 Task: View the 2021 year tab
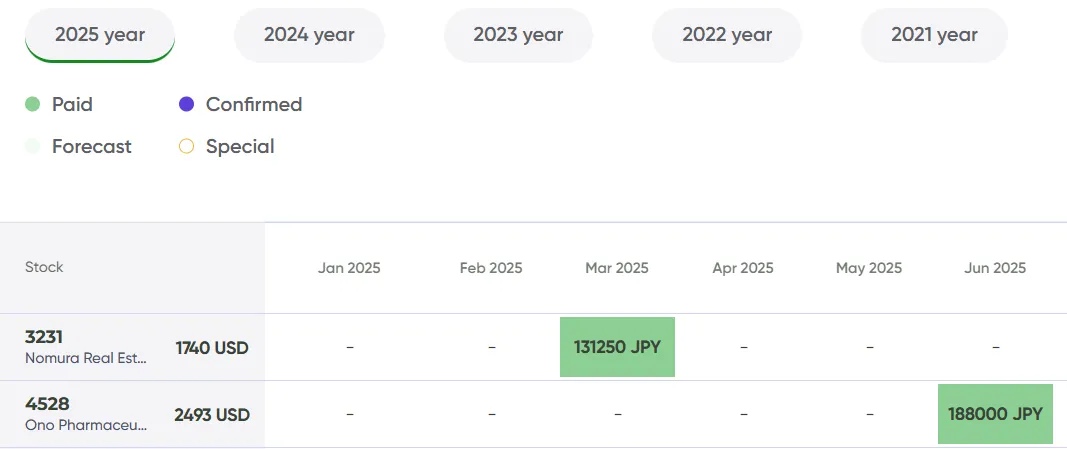(934, 35)
